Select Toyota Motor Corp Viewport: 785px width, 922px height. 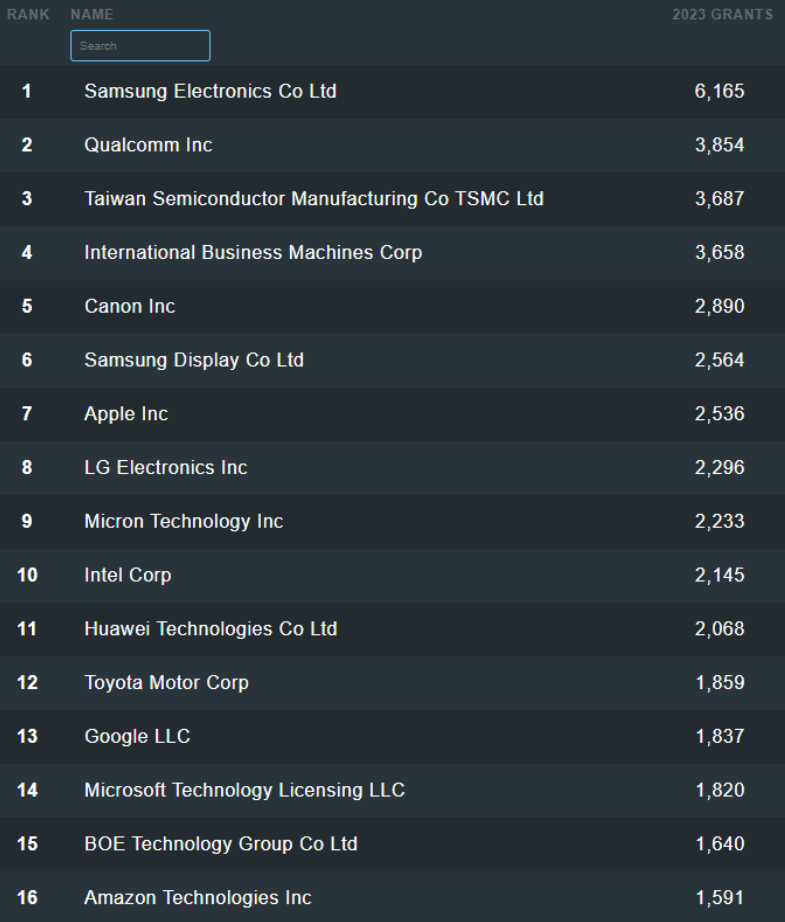166,683
